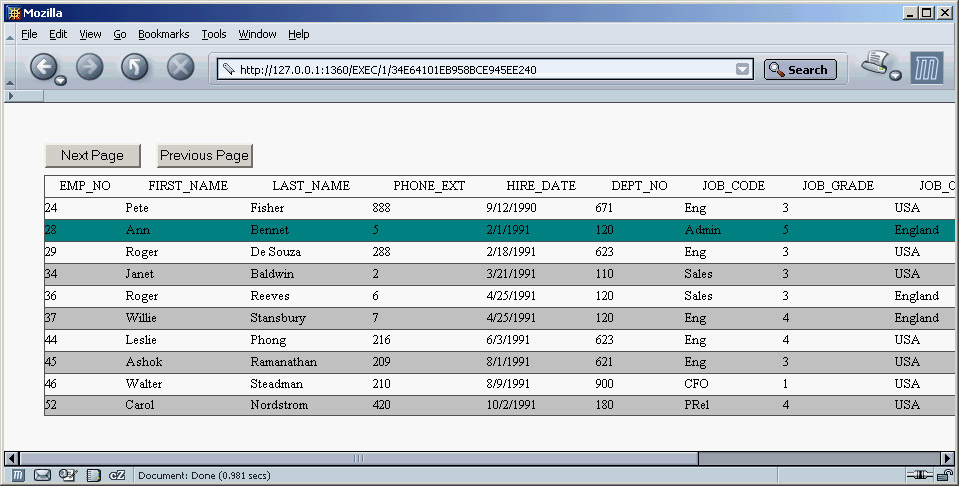This screenshot has height=486, width=959.
Task: Click the Forward navigation arrow button
Action: pyautogui.click(x=90, y=67)
